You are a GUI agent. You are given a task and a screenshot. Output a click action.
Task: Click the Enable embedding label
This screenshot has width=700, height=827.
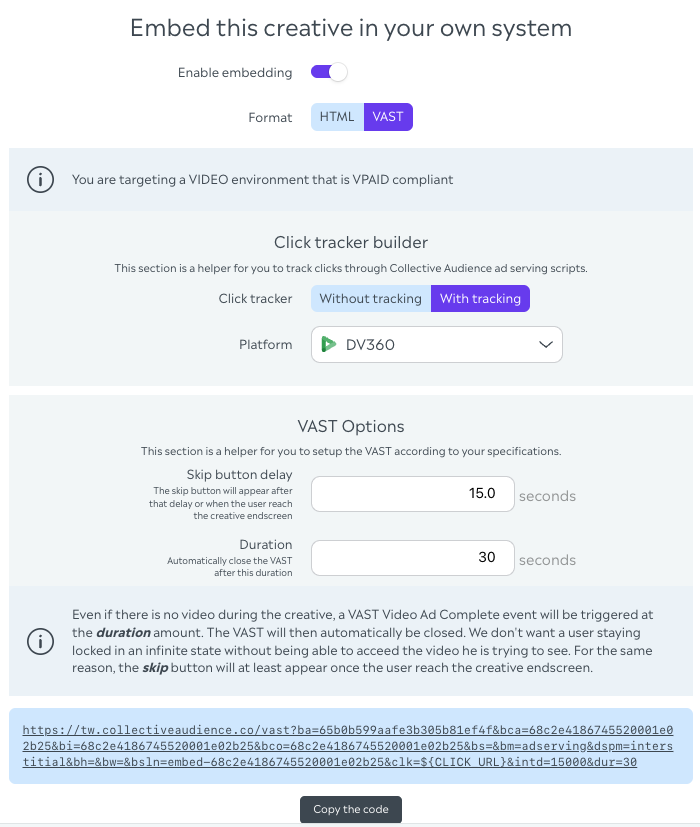click(x=235, y=73)
